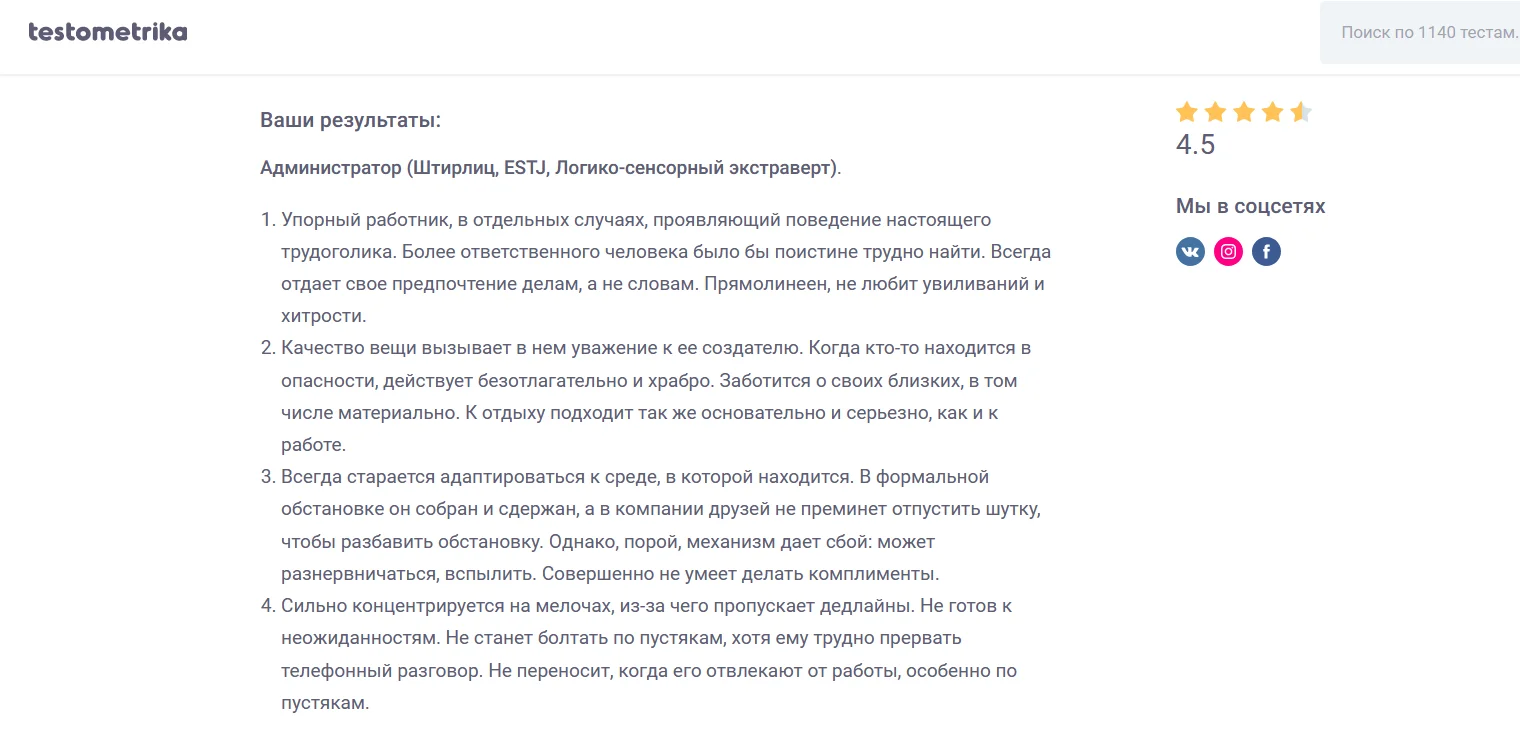Click the first rating star
The height and width of the screenshot is (739, 1520).
(1187, 112)
